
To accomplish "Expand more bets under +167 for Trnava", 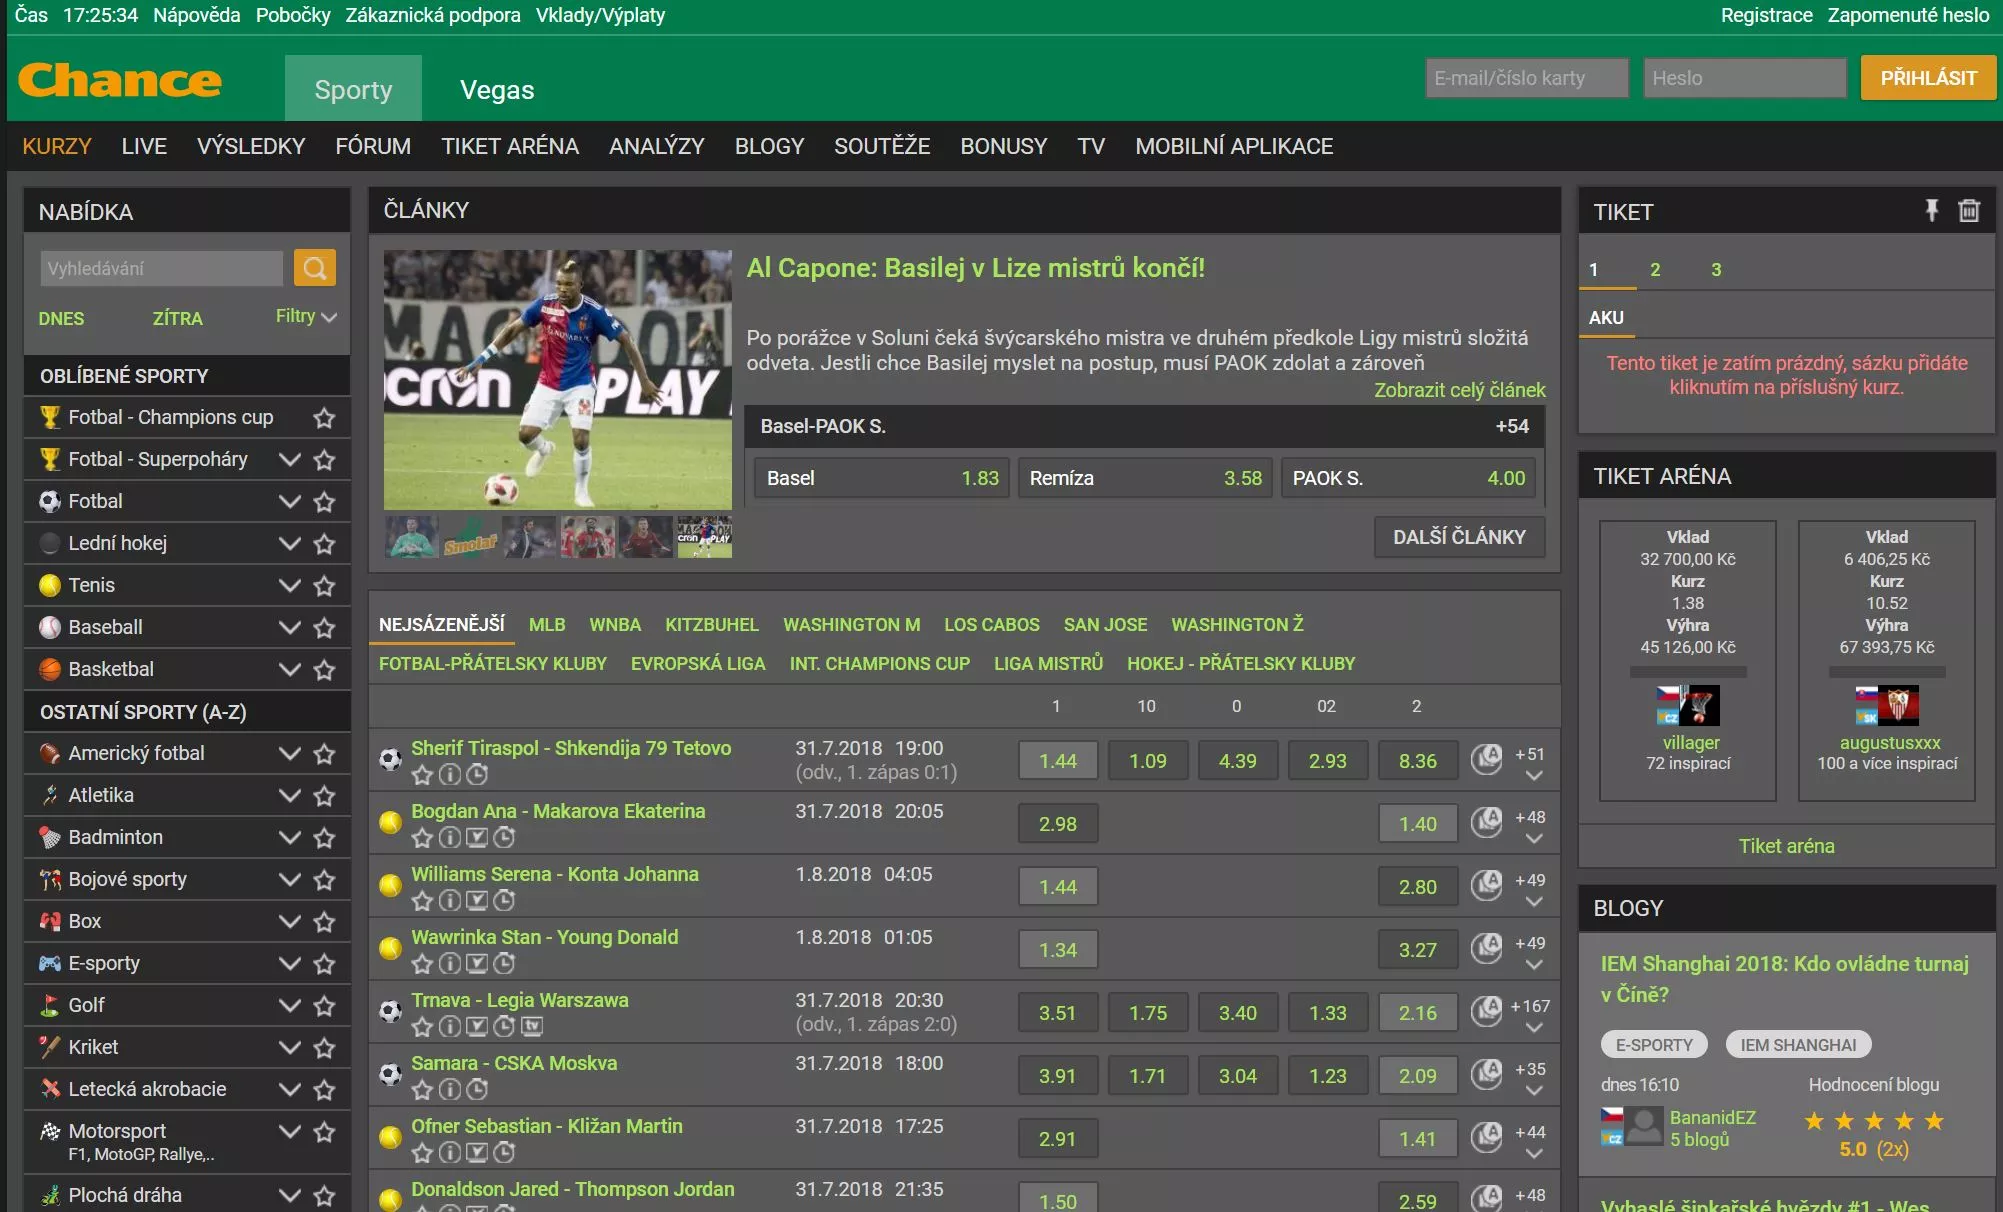I will [1534, 1028].
